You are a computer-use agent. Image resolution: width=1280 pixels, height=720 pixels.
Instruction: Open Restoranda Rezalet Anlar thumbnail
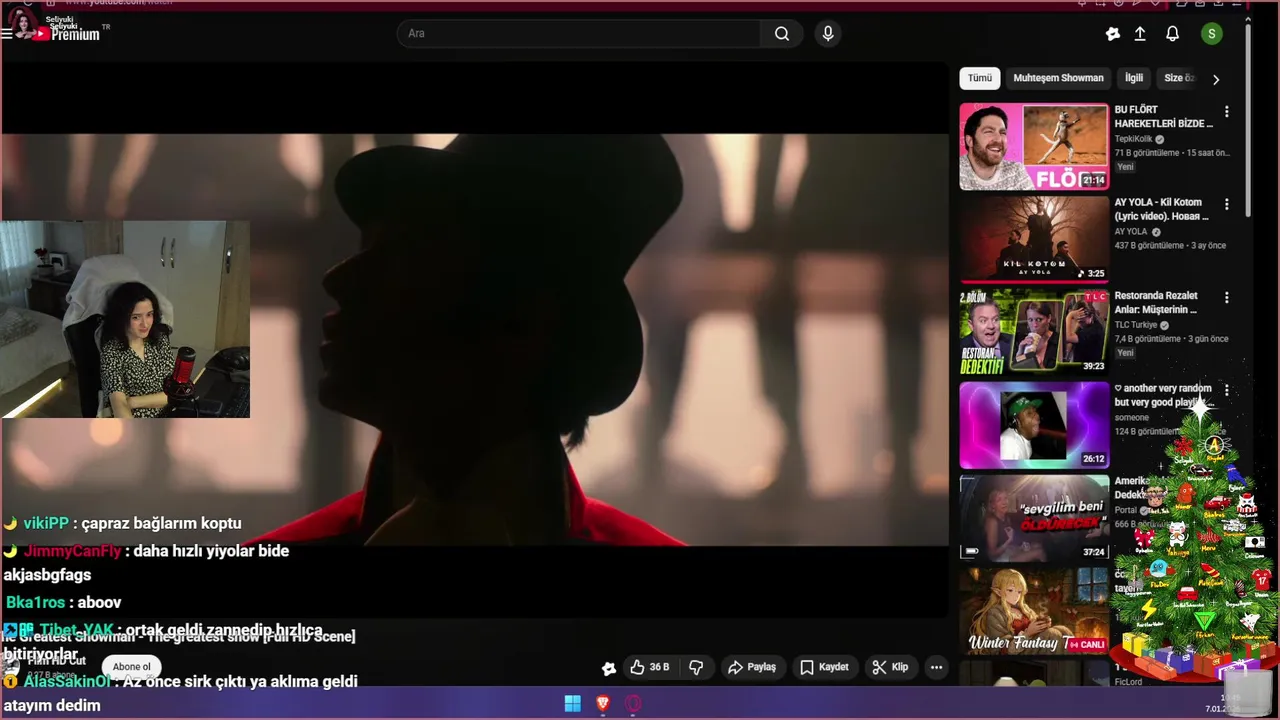click(1034, 332)
